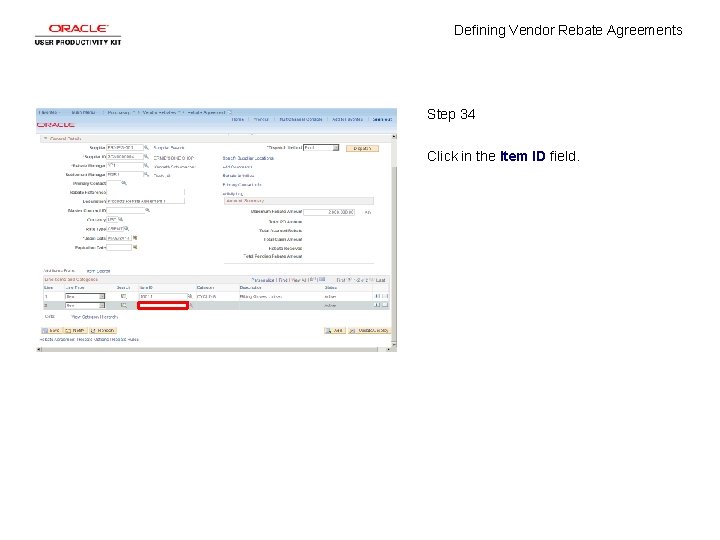Select the Rebate Agreement breadcrumb
This screenshot has width=720, height=540.
click(206, 112)
